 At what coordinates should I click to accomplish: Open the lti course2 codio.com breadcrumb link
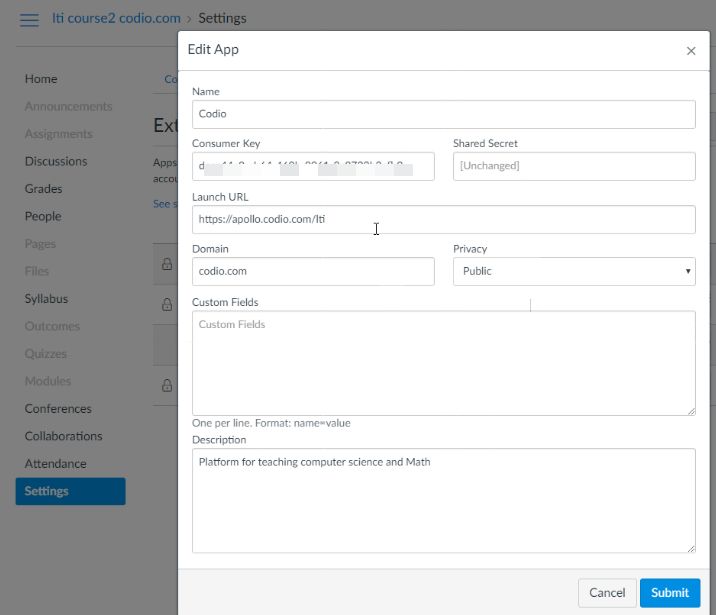coord(116,18)
